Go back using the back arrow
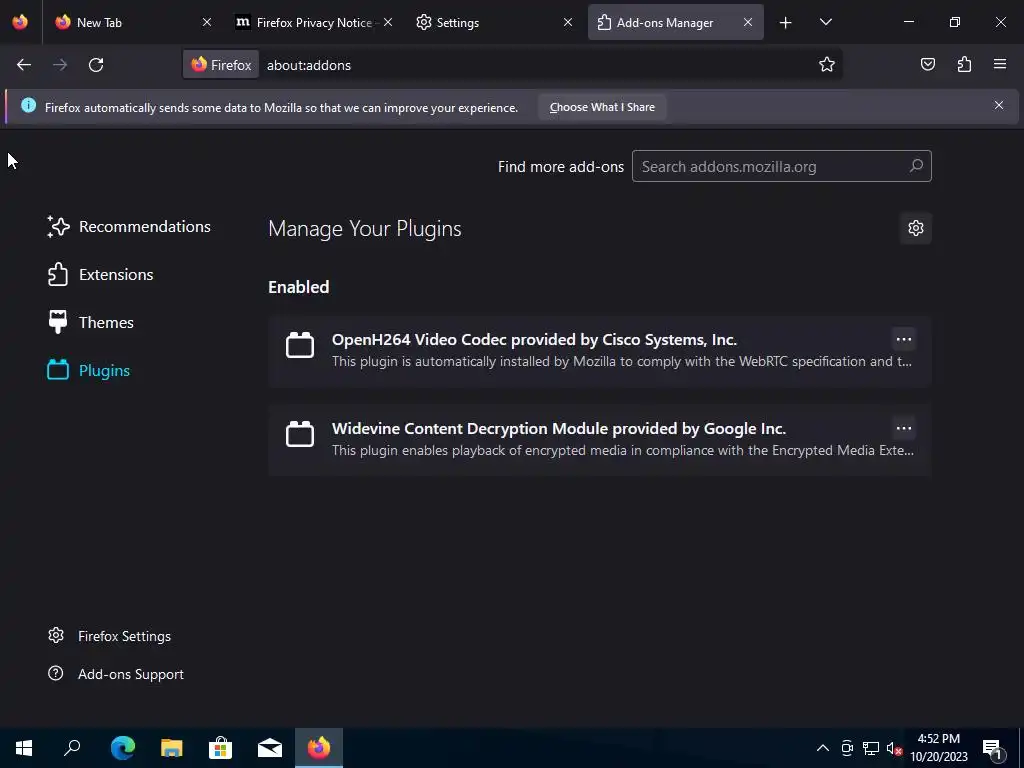 pyautogui.click(x=24, y=65)
